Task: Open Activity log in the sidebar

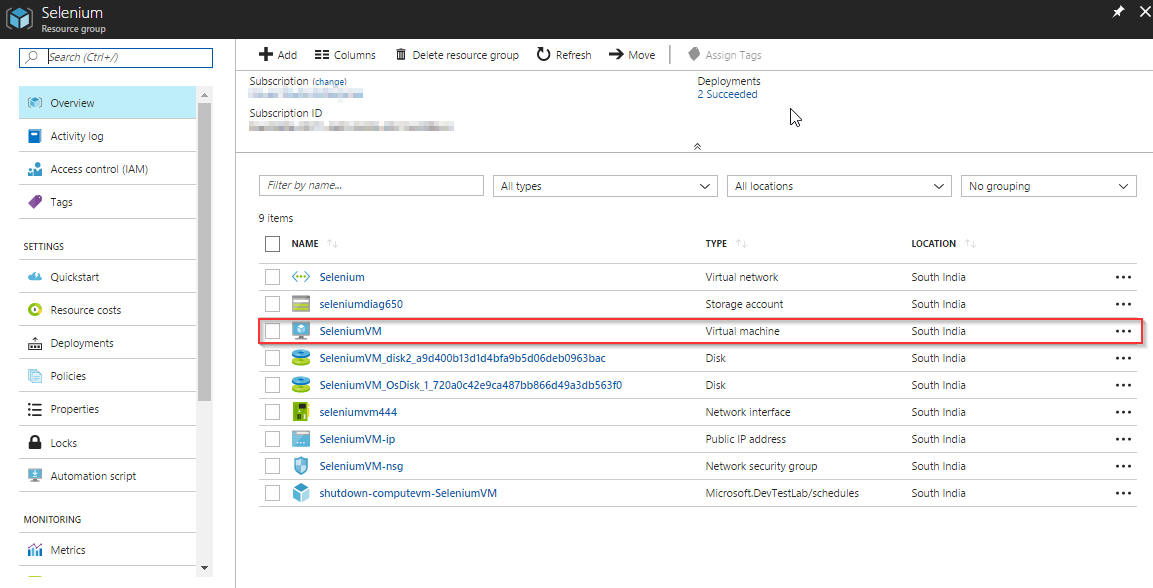Action: [107, 136]
